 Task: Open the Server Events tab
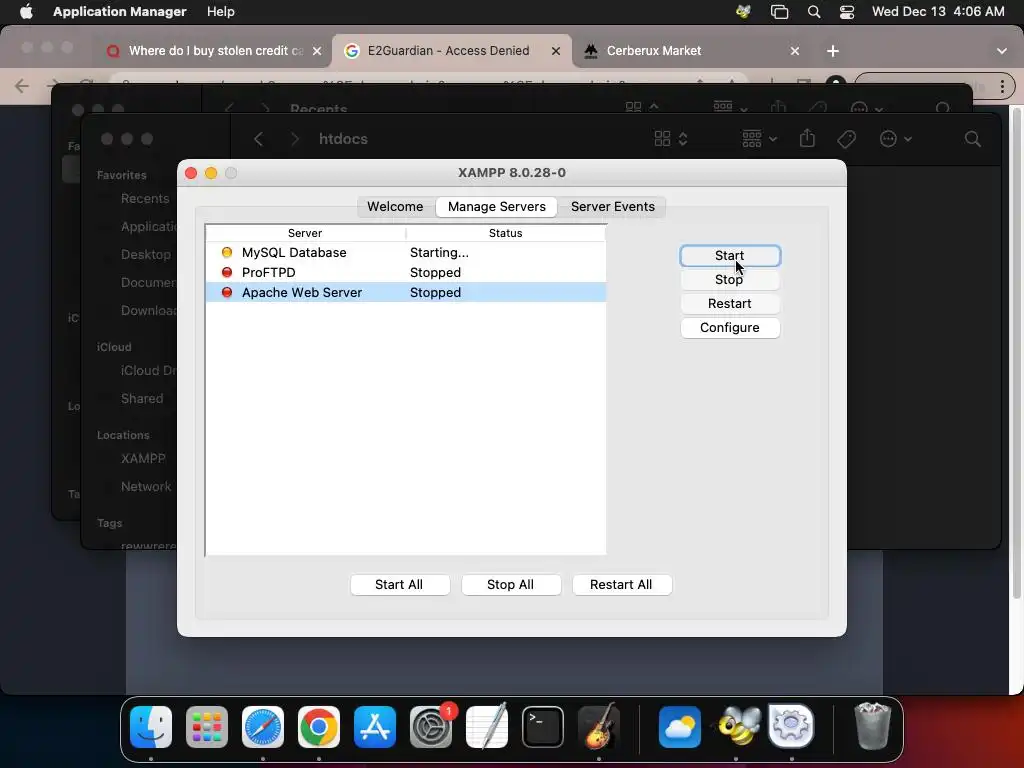pyautogui.click(x=613, y=206)
